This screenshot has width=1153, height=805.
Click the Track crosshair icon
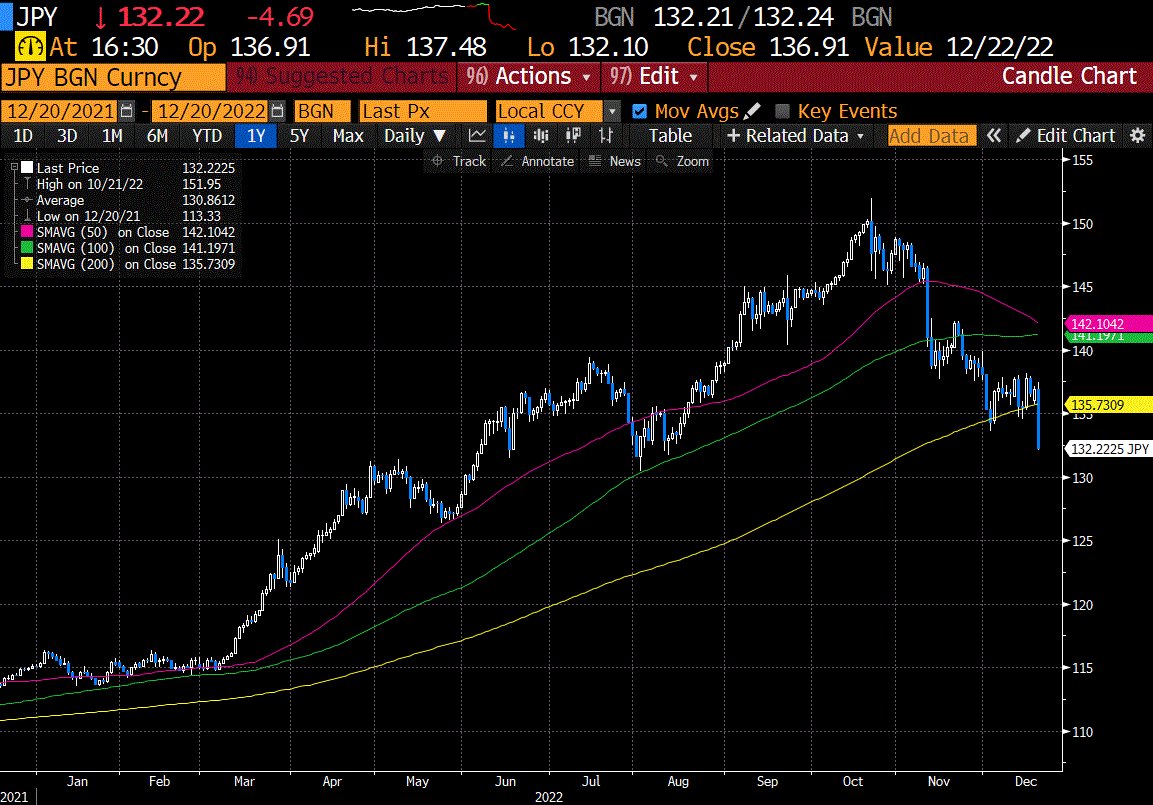(x=438, y=161)
